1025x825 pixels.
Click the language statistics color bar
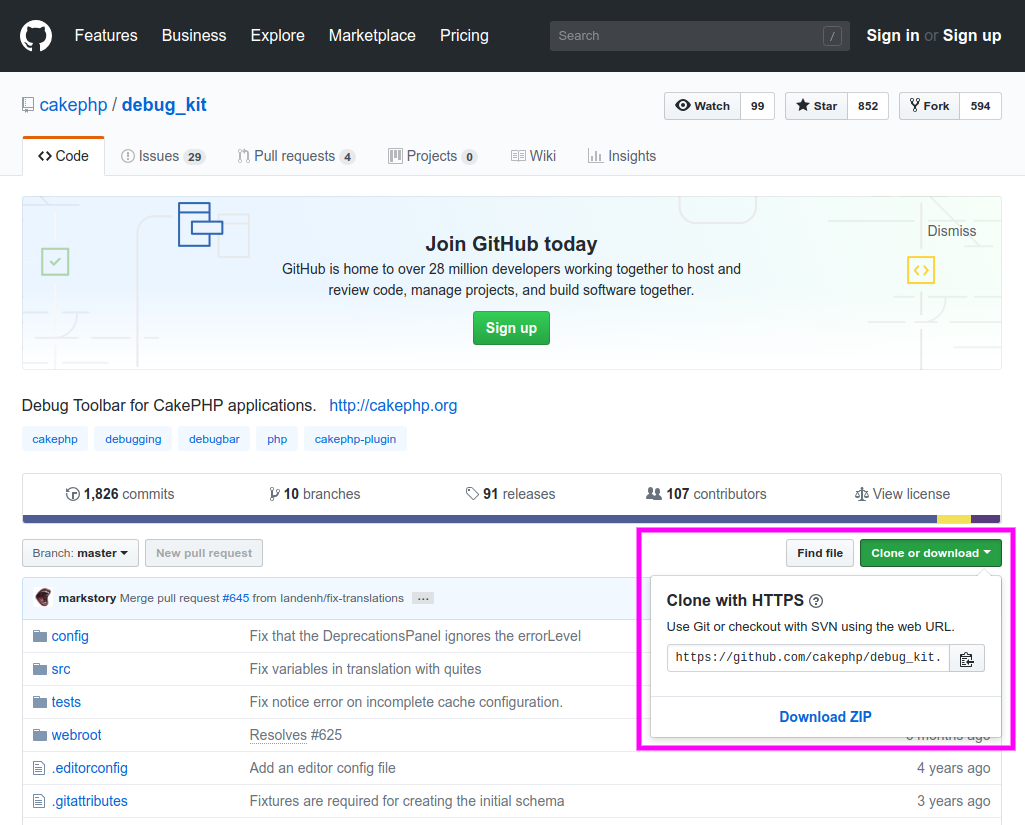[x=511, y=519]
